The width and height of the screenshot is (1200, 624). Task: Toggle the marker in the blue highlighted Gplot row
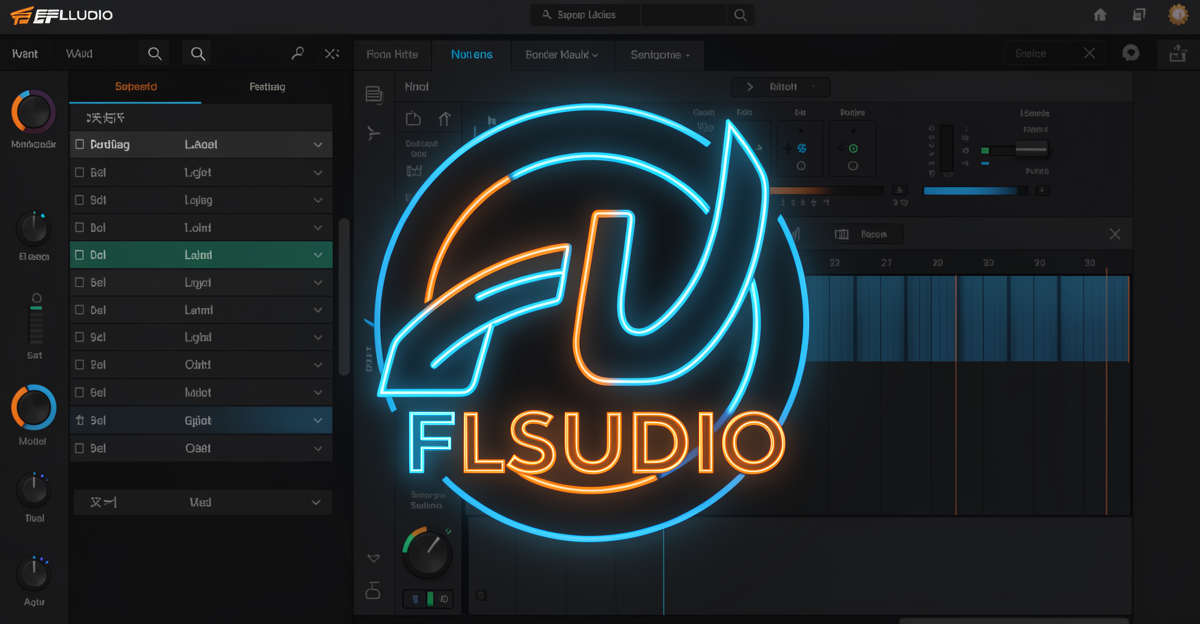80,421
